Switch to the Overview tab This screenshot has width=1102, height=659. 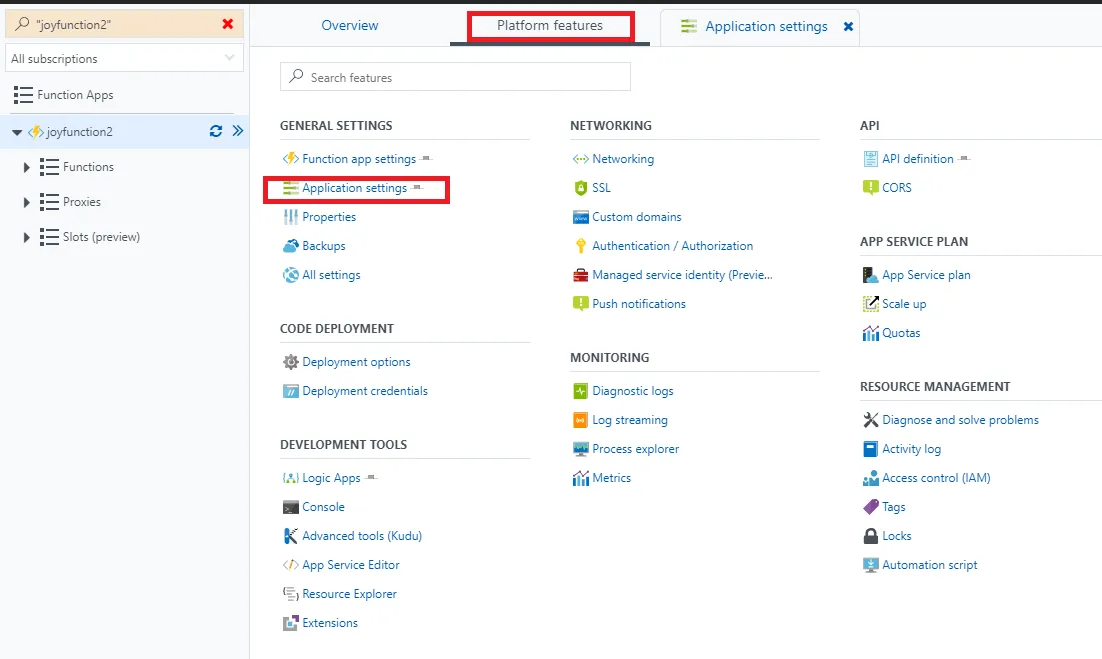pos(349,25)
